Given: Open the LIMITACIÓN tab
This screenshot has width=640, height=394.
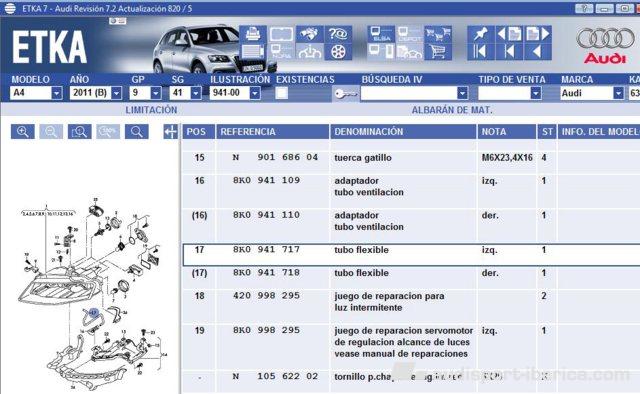Looking at the screenshot, I should tap(151, 110).
